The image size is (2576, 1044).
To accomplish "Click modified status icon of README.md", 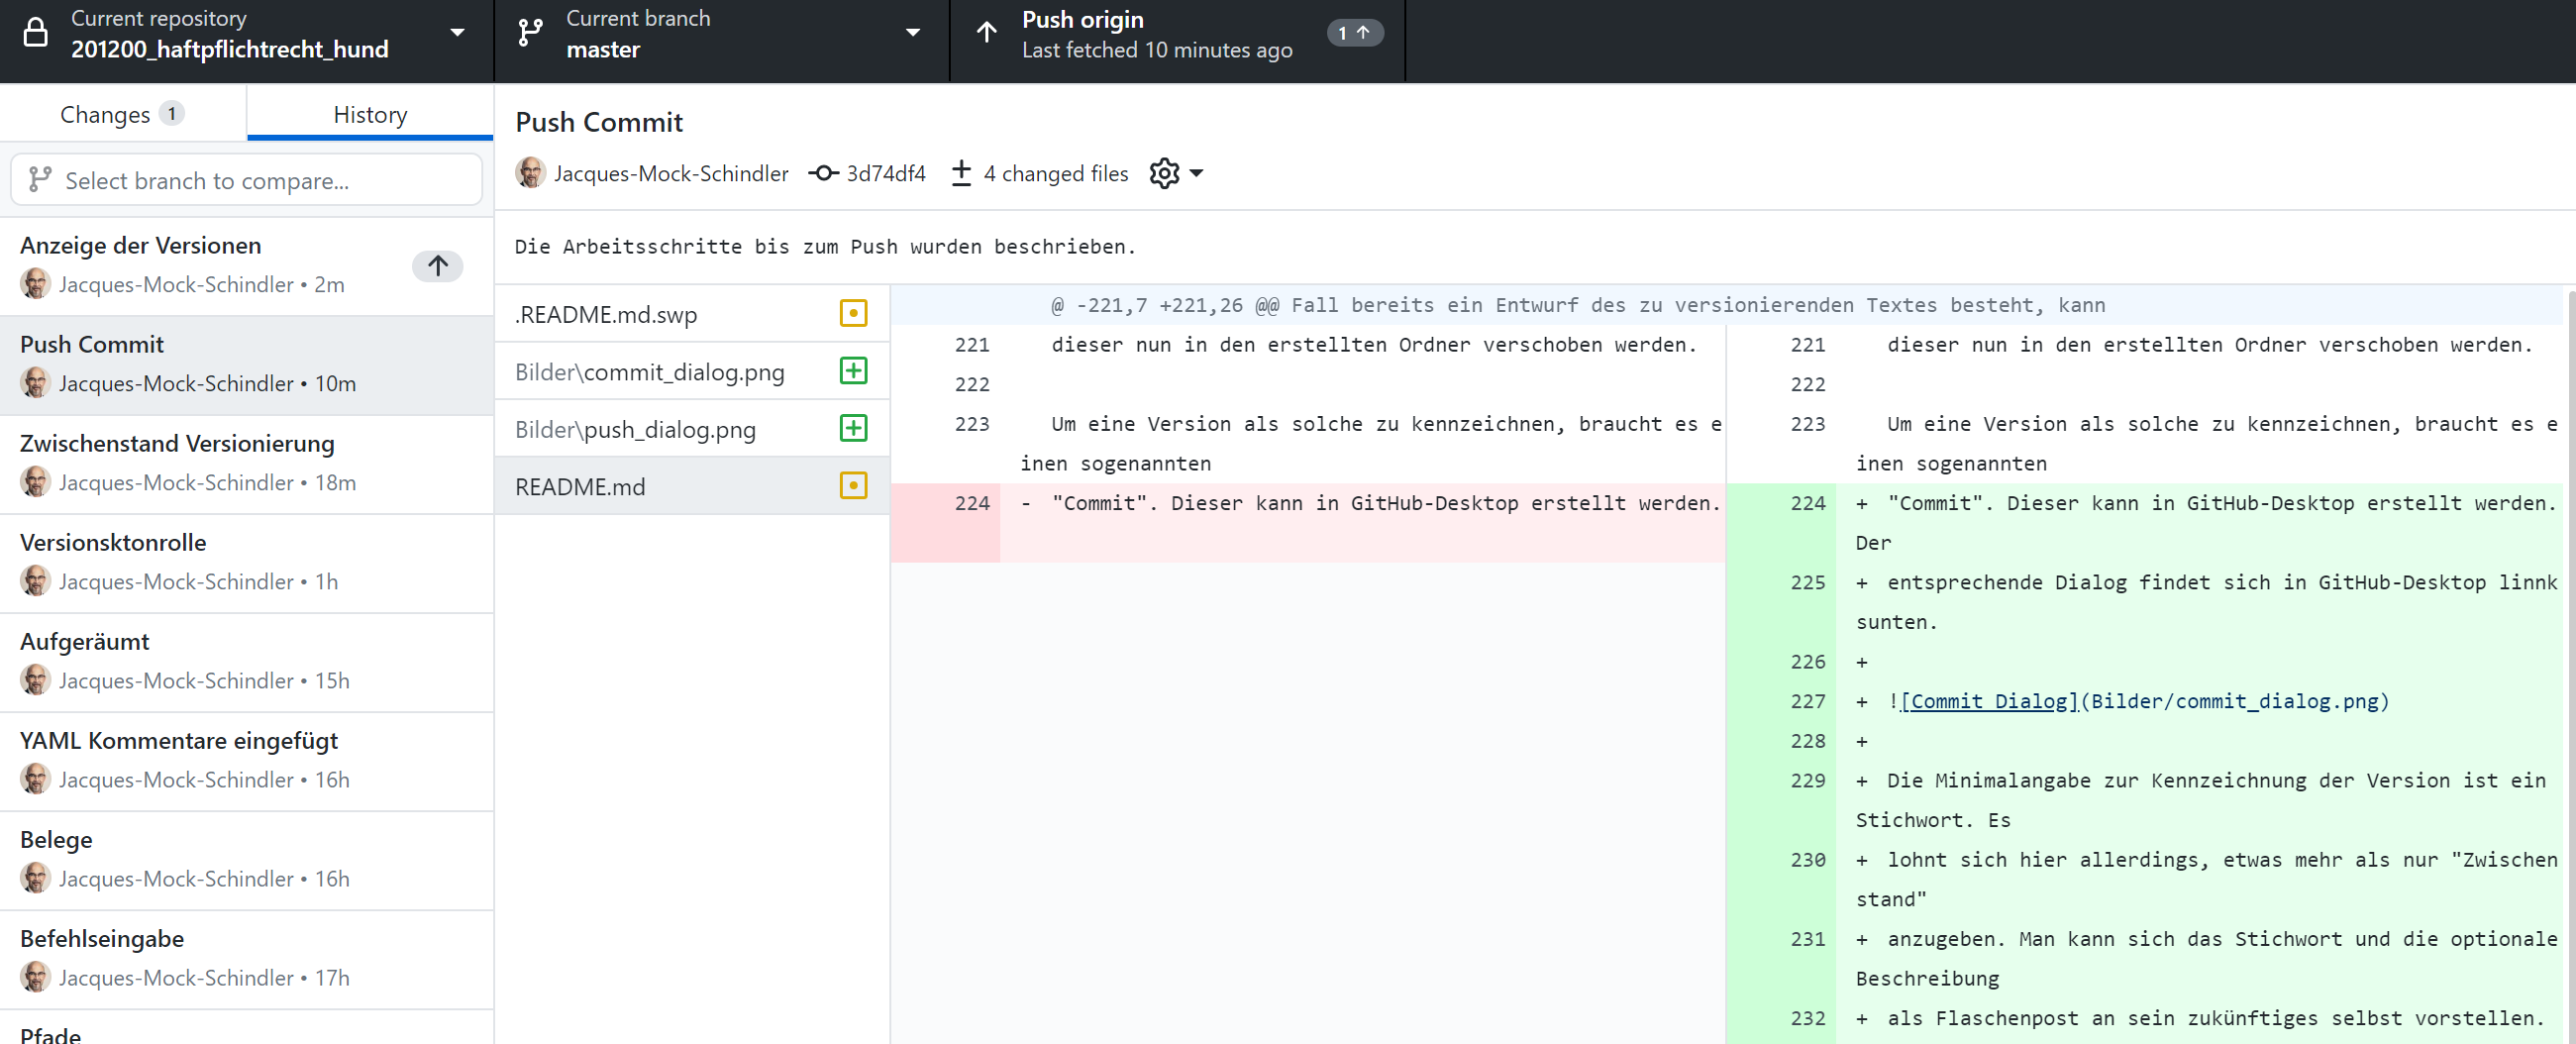I will point(853,486).
